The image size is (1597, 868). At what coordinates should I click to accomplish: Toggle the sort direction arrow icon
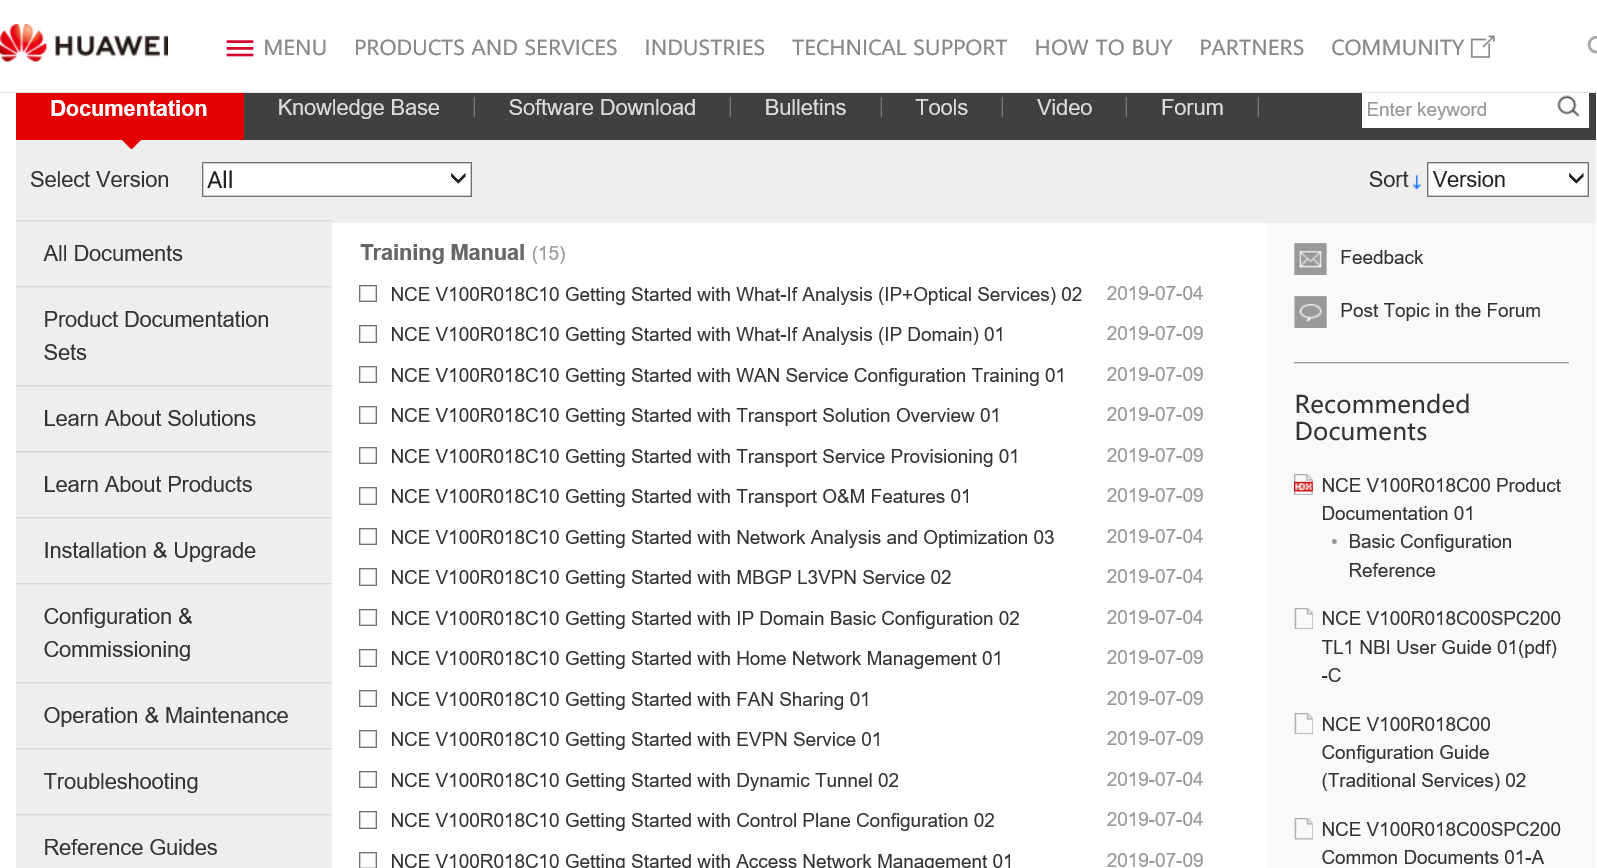tap(1416, 182)
